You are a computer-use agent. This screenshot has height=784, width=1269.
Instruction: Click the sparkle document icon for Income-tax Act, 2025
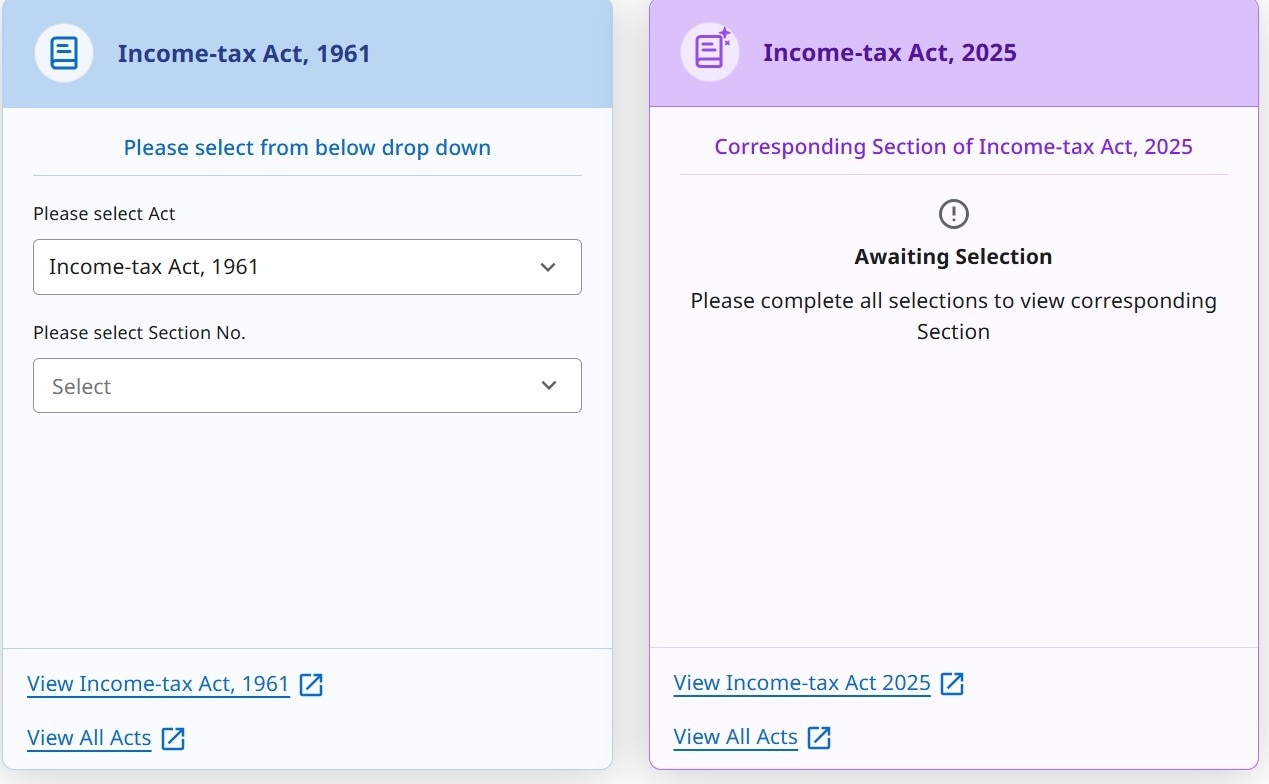710,51
